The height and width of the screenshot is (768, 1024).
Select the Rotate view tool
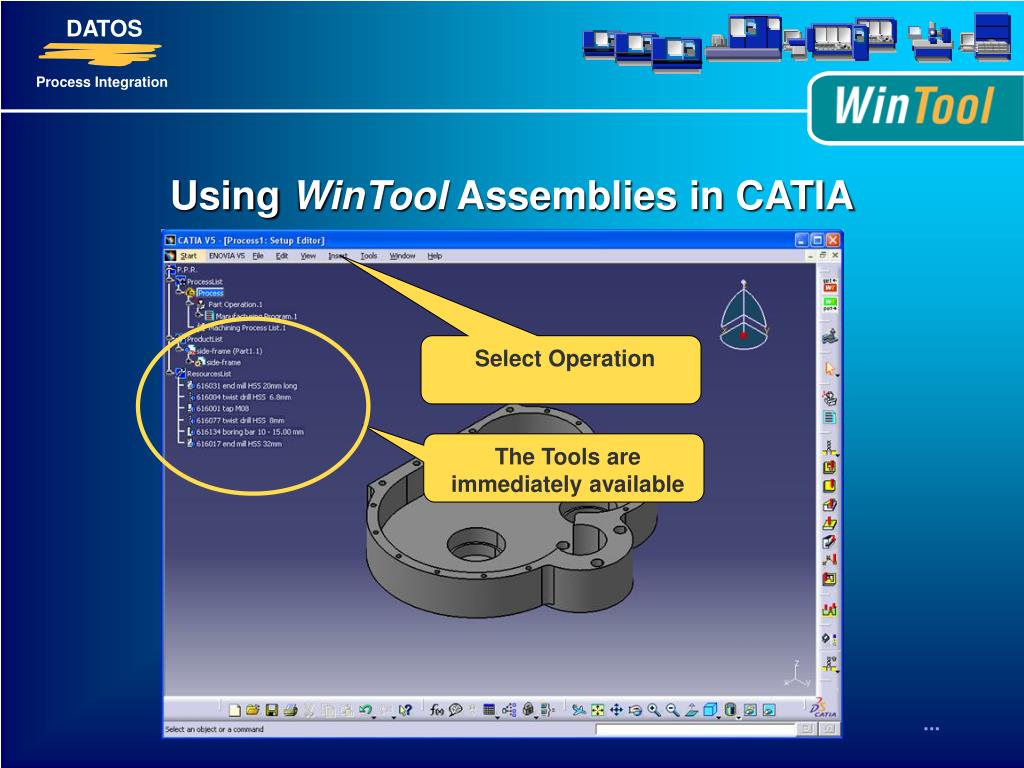pyautogui.click(x=634, y=710)
